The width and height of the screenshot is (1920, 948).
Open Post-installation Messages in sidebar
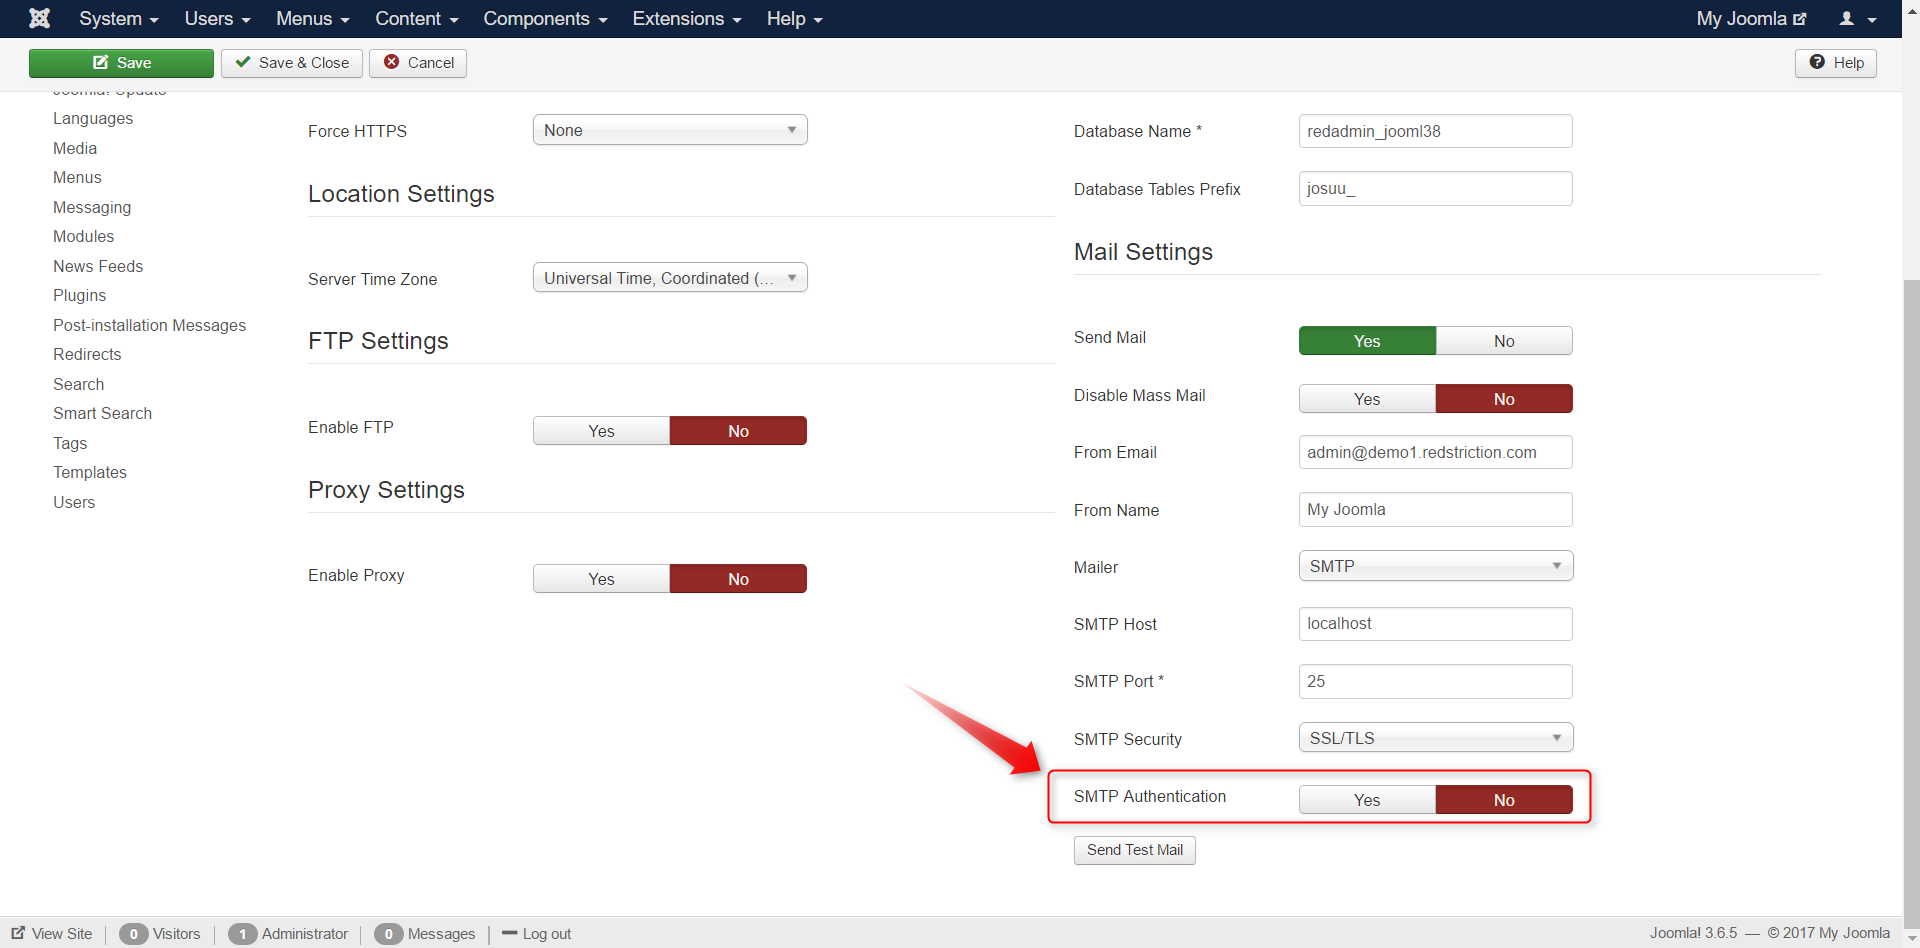point(150,325)
